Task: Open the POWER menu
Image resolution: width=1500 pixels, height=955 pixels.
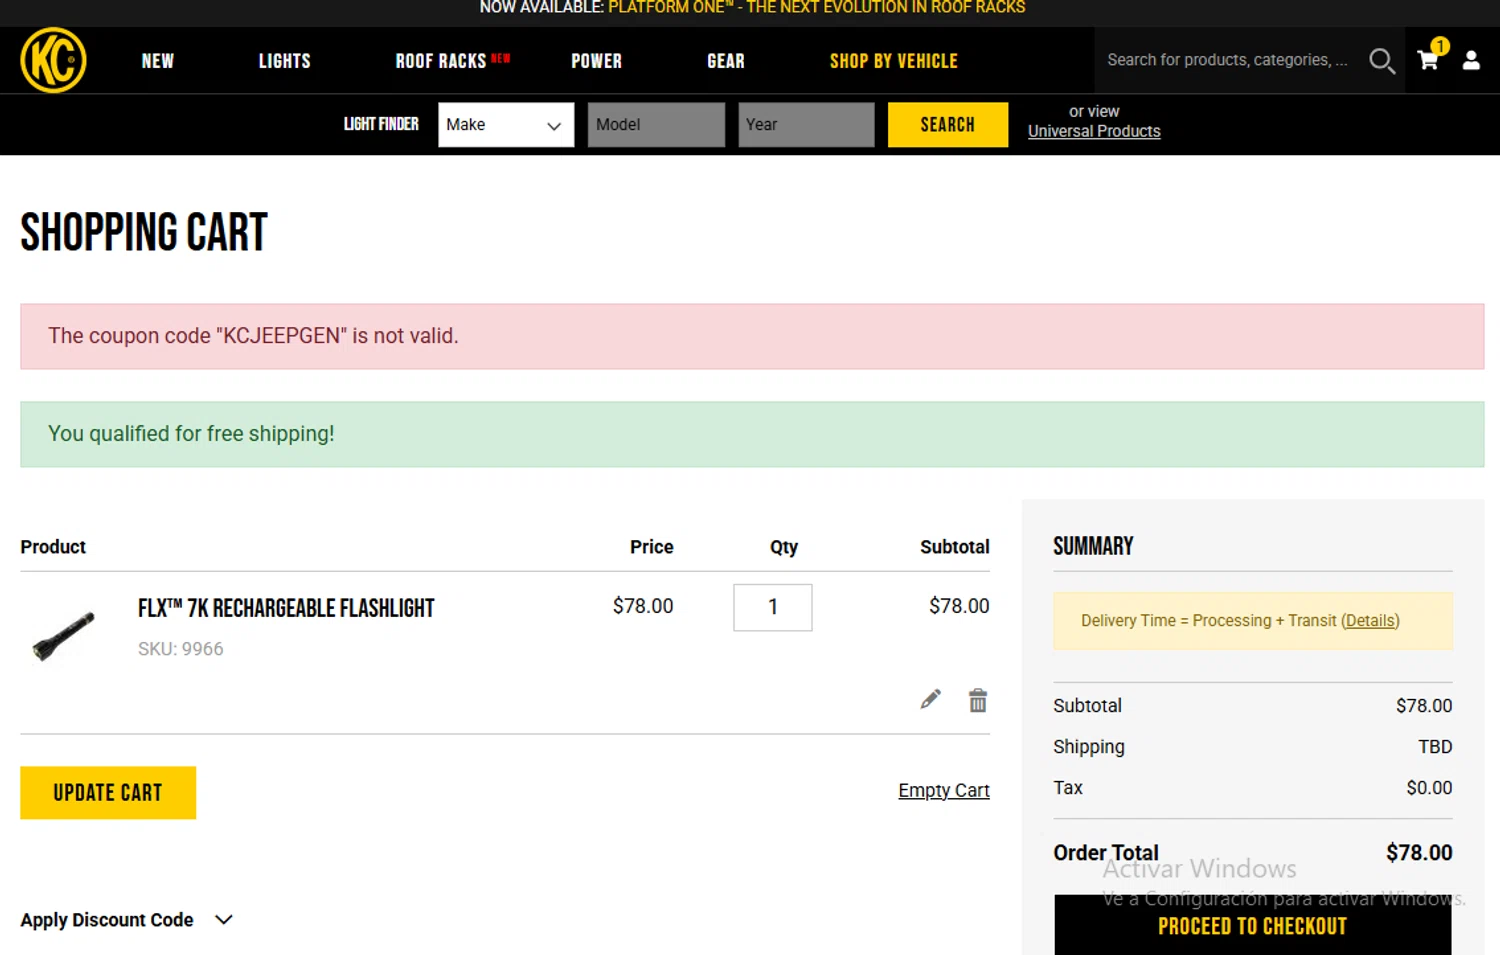Action: (x=597, y=61)
